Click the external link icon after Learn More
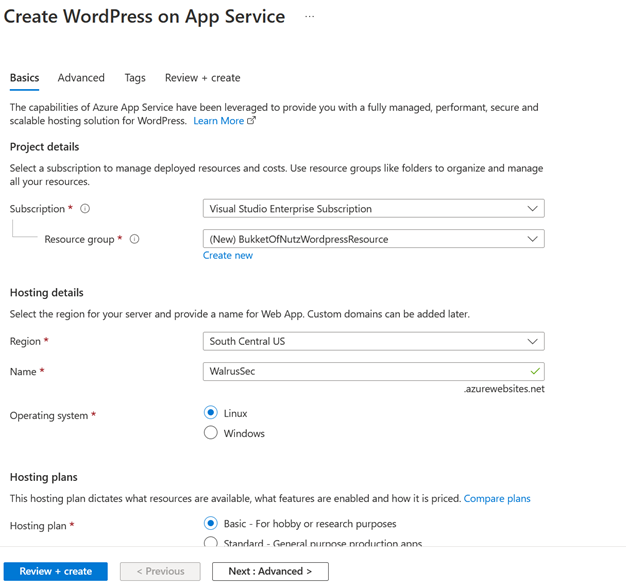 click(x=251, y=120)
